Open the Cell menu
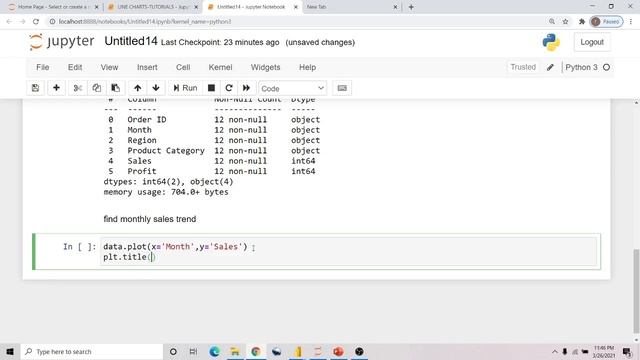This screenshot has height=360, width=640. point(183,67)
